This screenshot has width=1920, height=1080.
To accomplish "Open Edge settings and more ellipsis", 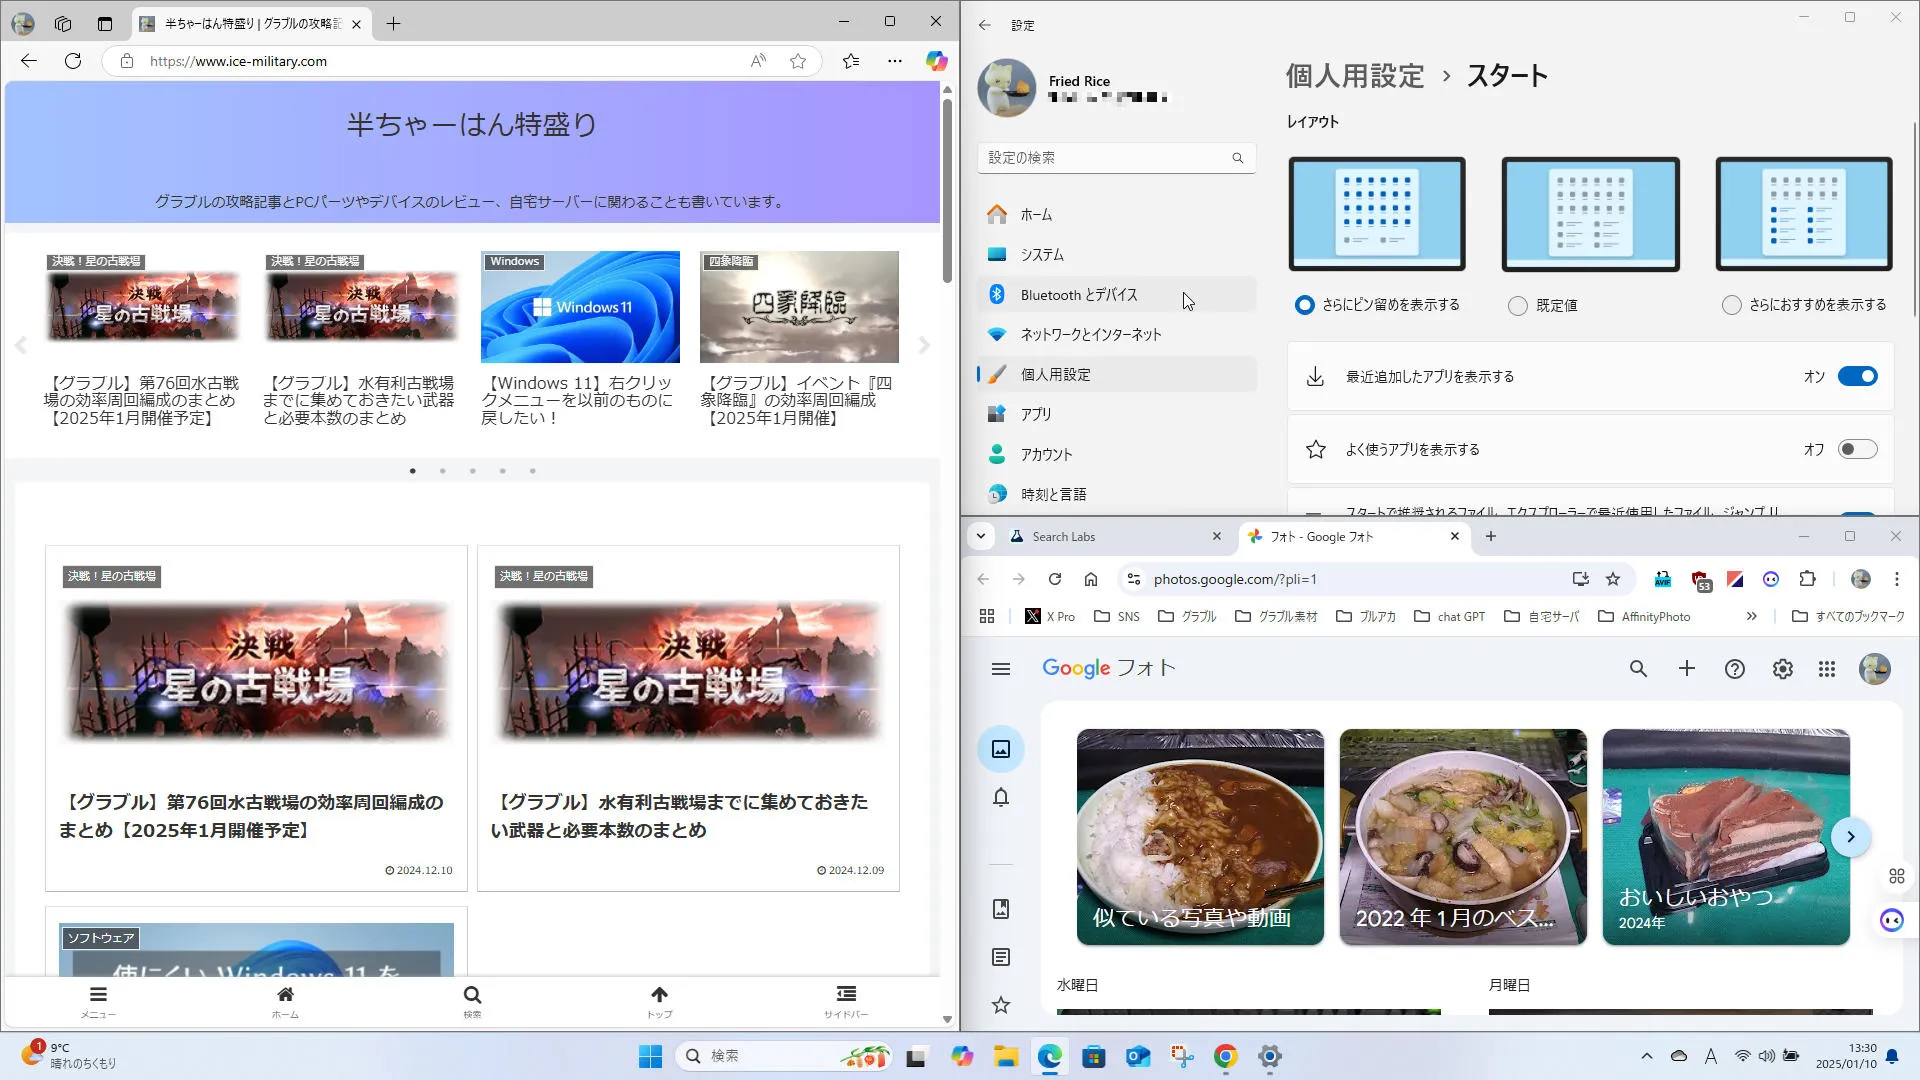I will pyautogui.click(x=895, y=61).
